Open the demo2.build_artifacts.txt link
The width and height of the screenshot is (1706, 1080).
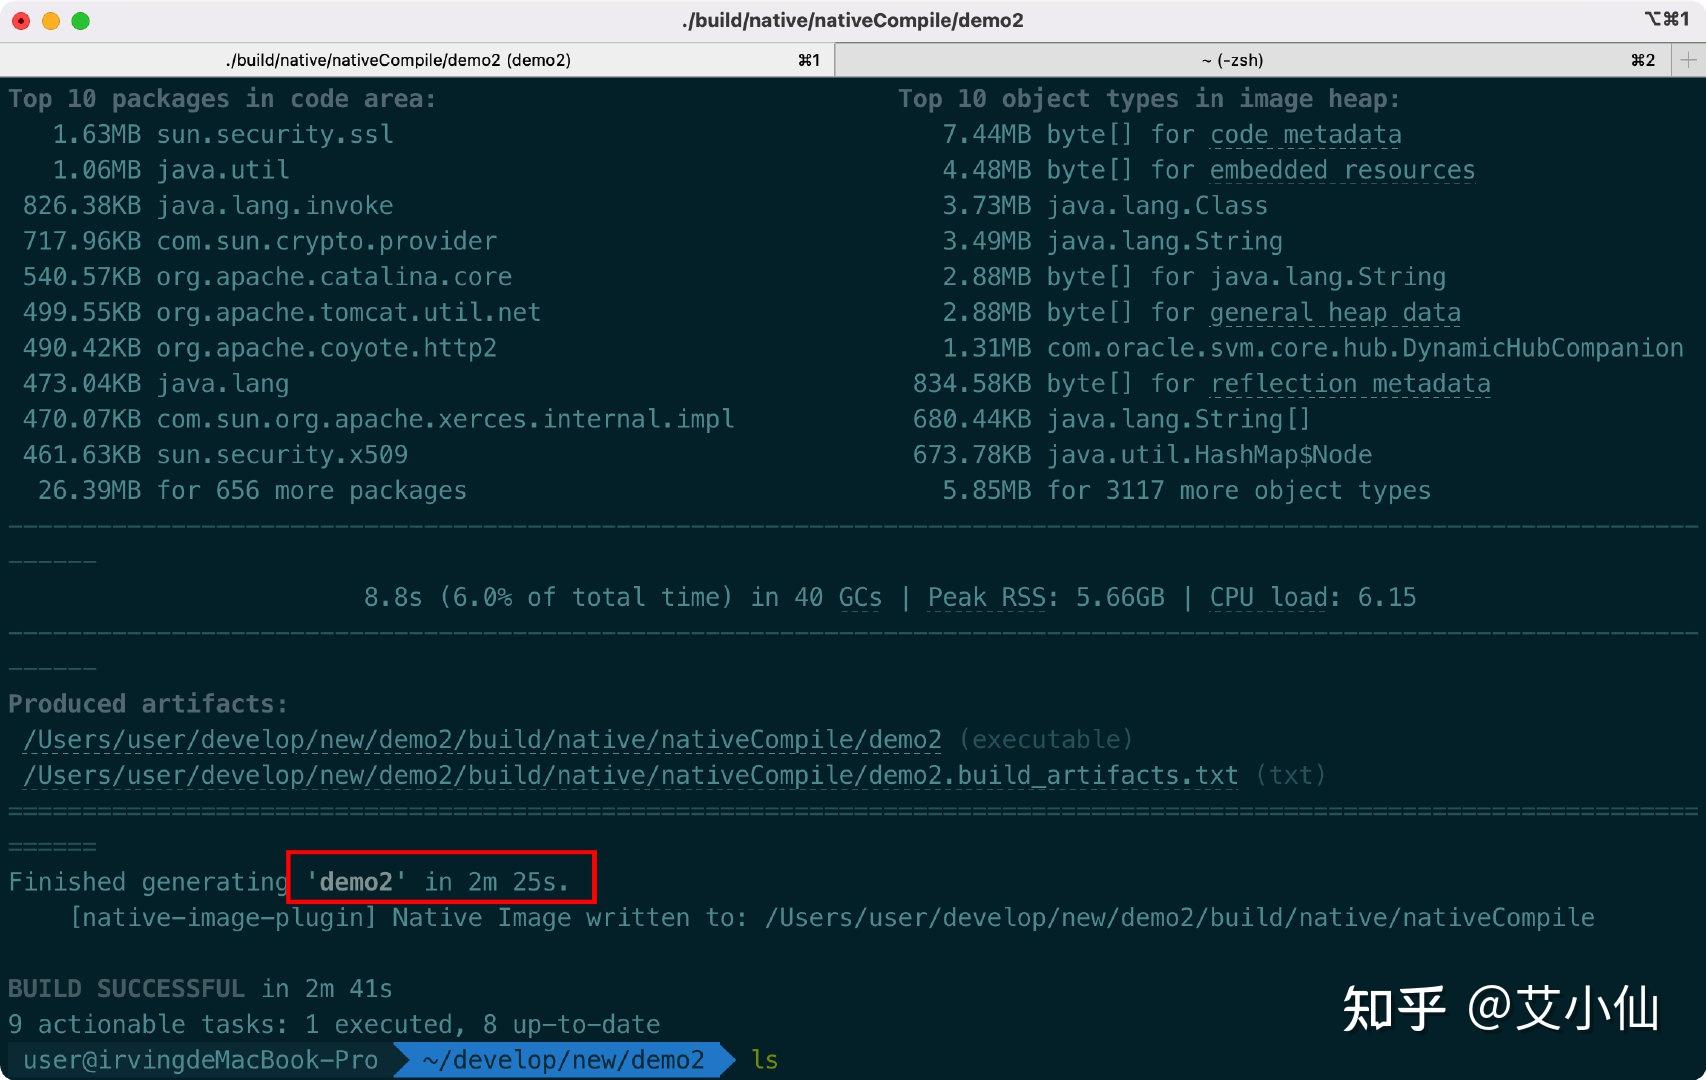coord(630,775)
